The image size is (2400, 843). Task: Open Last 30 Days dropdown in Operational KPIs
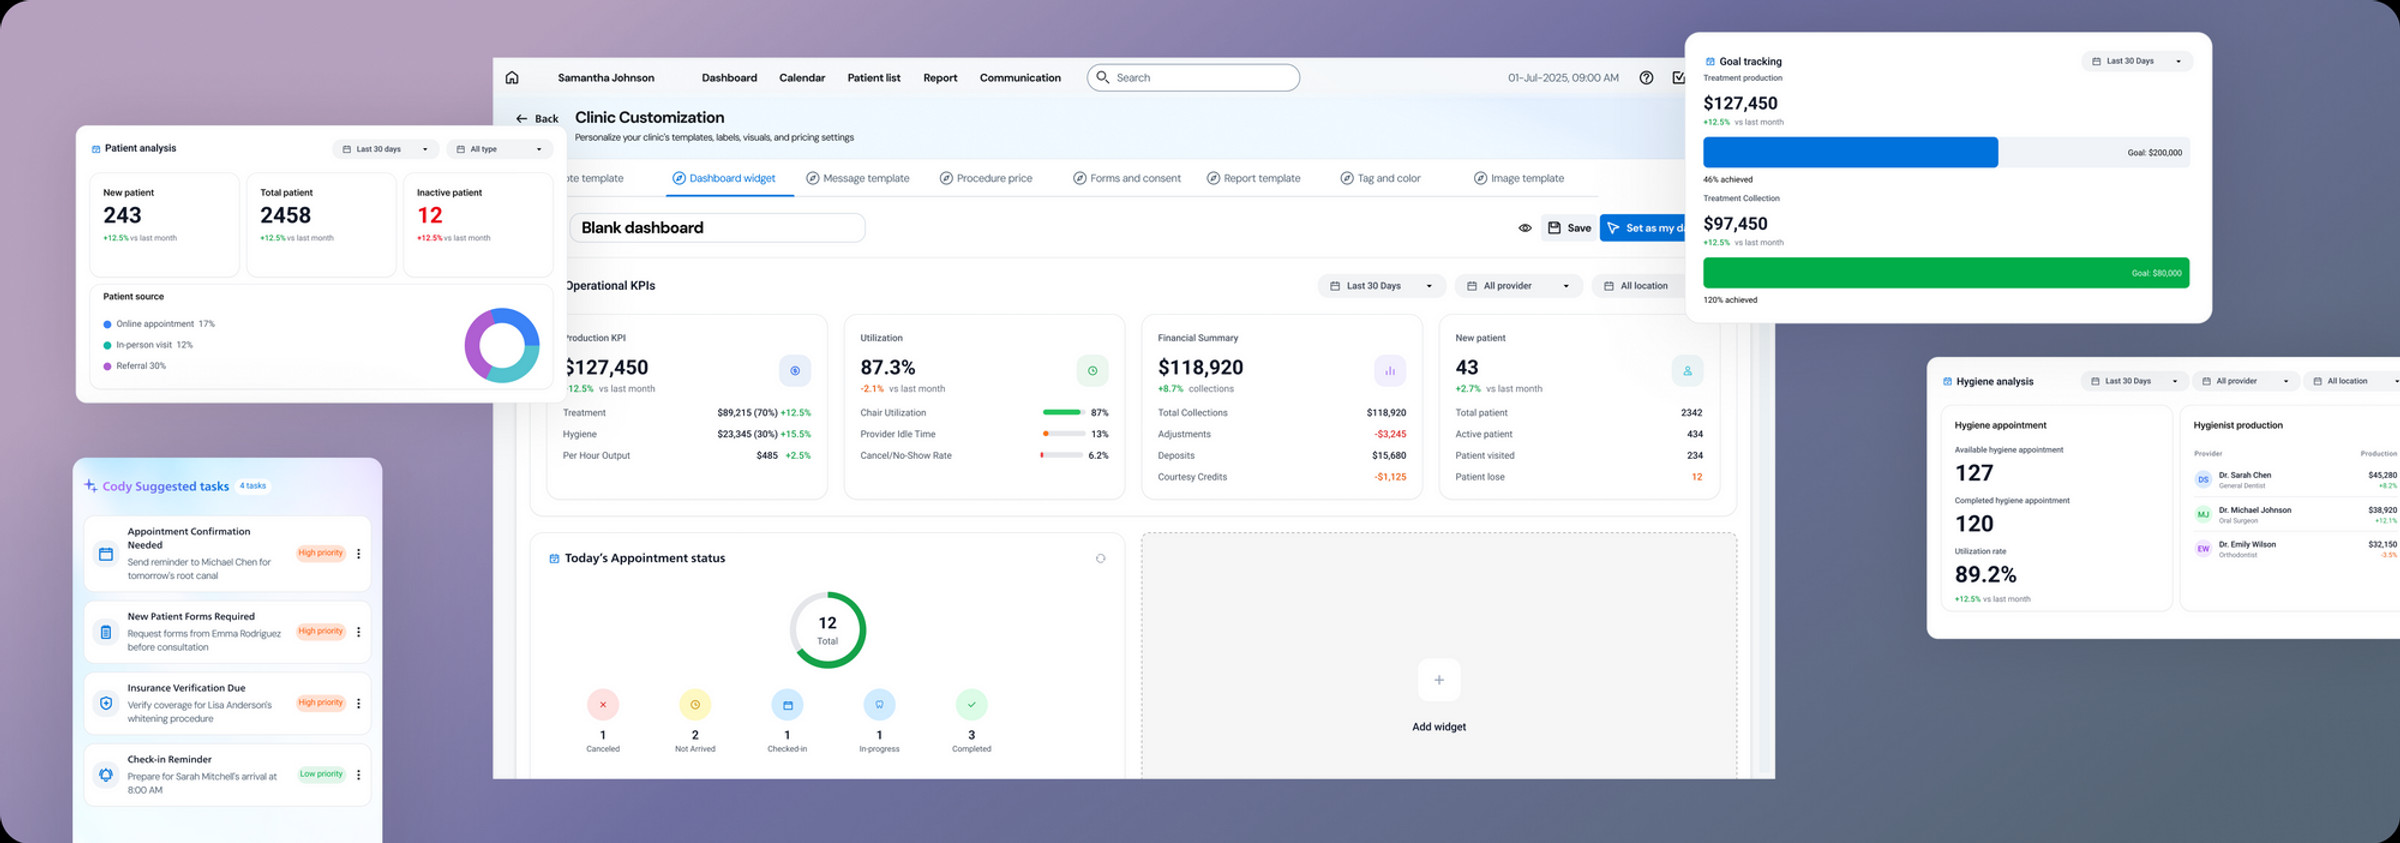coord(1381,286)
